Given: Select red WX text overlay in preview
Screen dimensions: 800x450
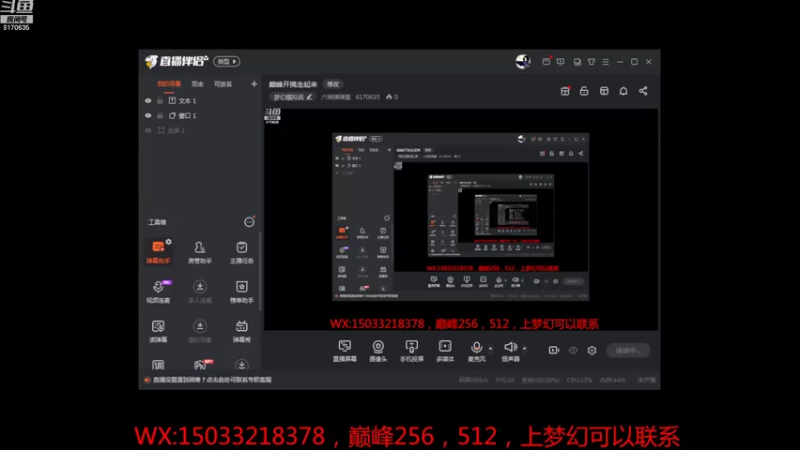Looking at the screenshot, I should point(464,324).
